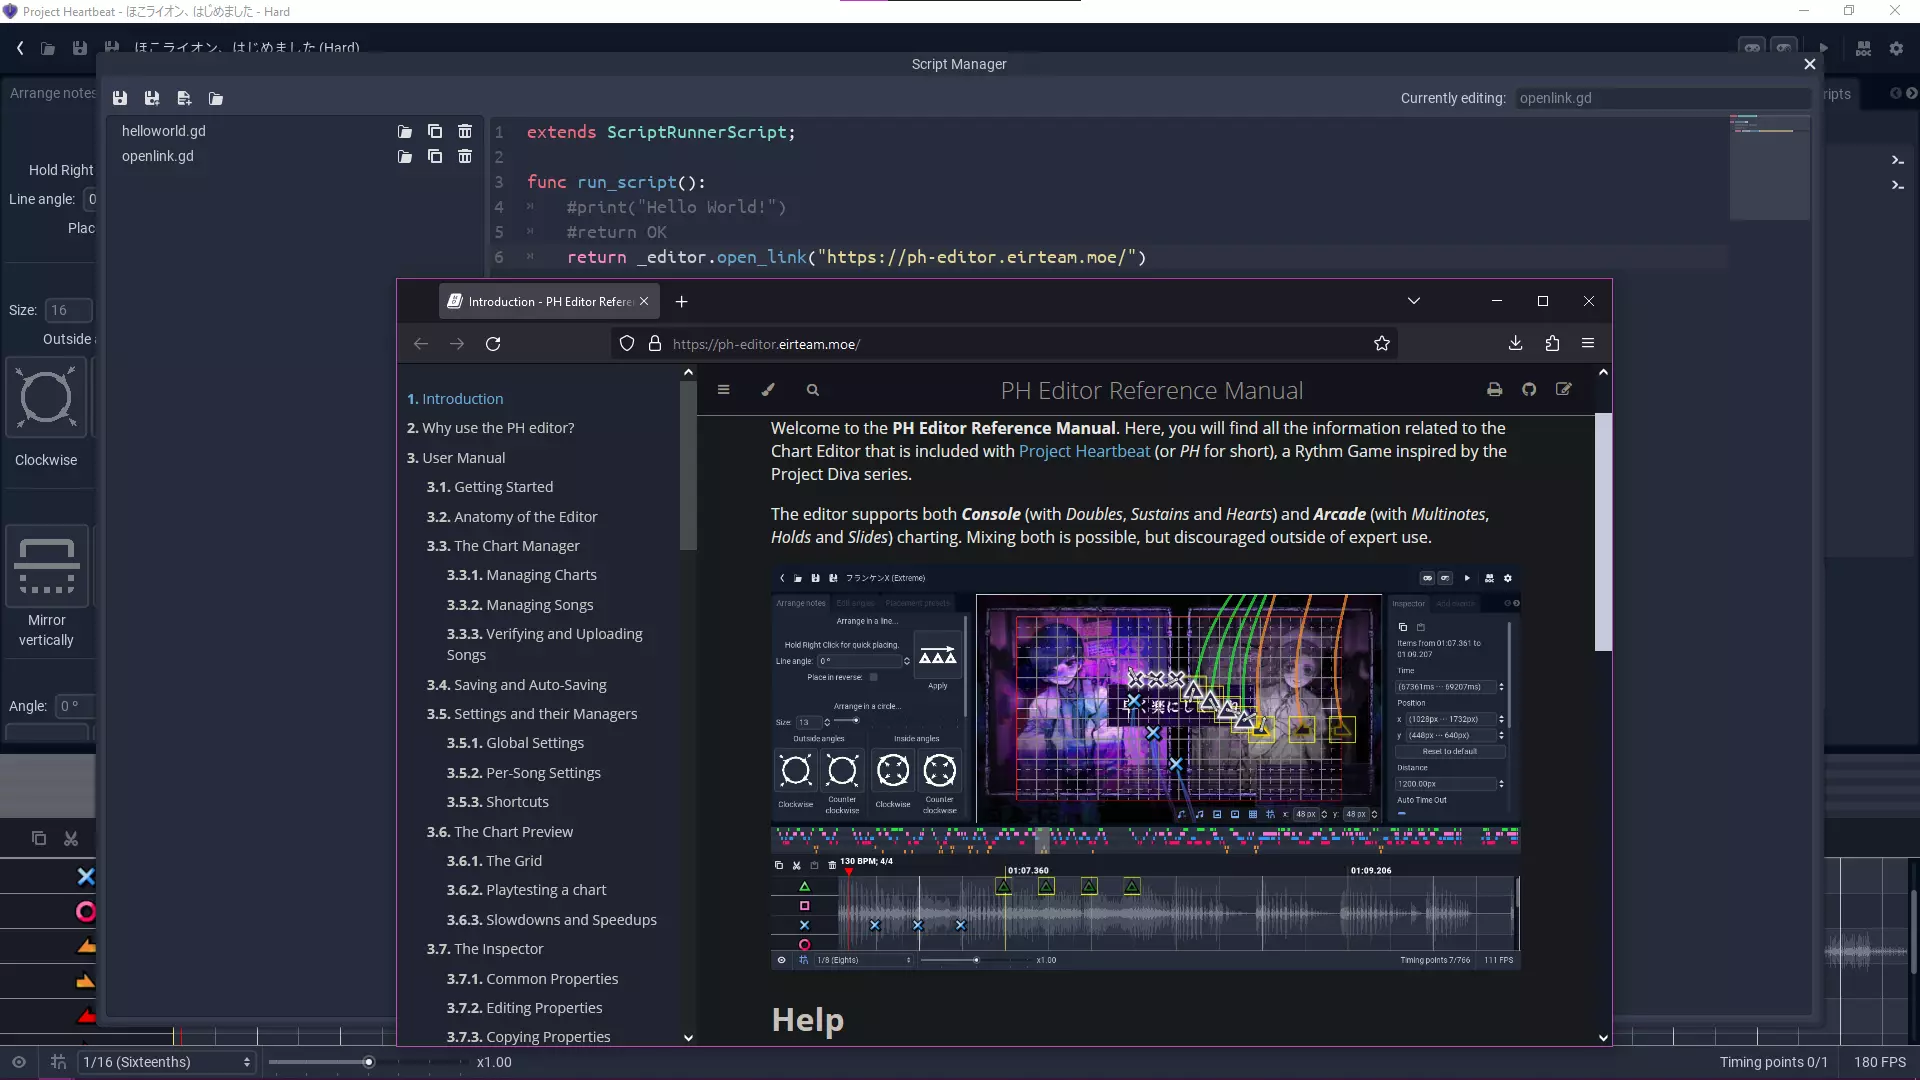
Task: Open the Firefox application hamburger menu
Action: coord(1588,343)
